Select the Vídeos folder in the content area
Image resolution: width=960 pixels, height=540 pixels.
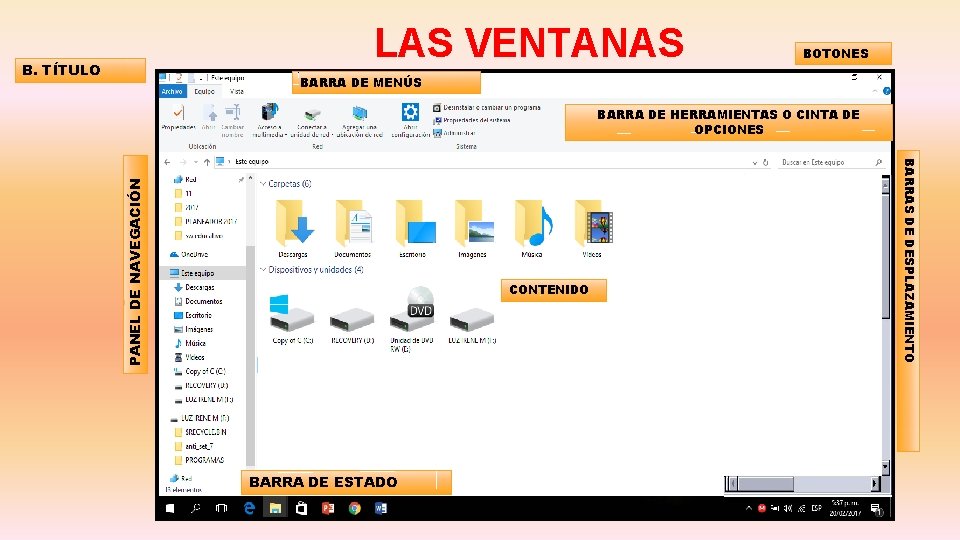(x=592, y=228)
